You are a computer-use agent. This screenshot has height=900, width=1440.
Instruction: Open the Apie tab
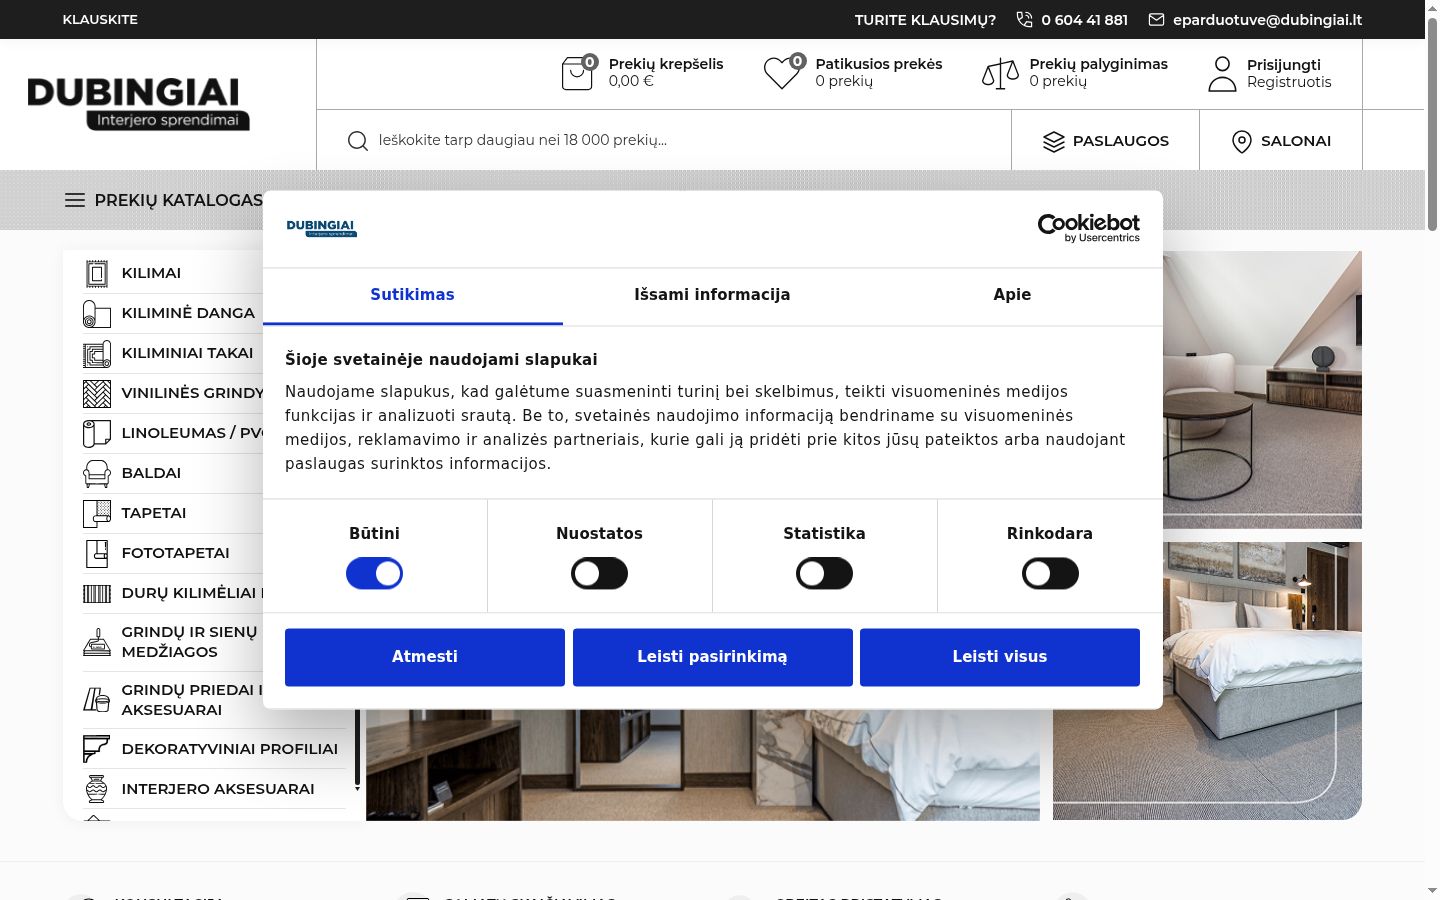click(x=1012, y=295)
